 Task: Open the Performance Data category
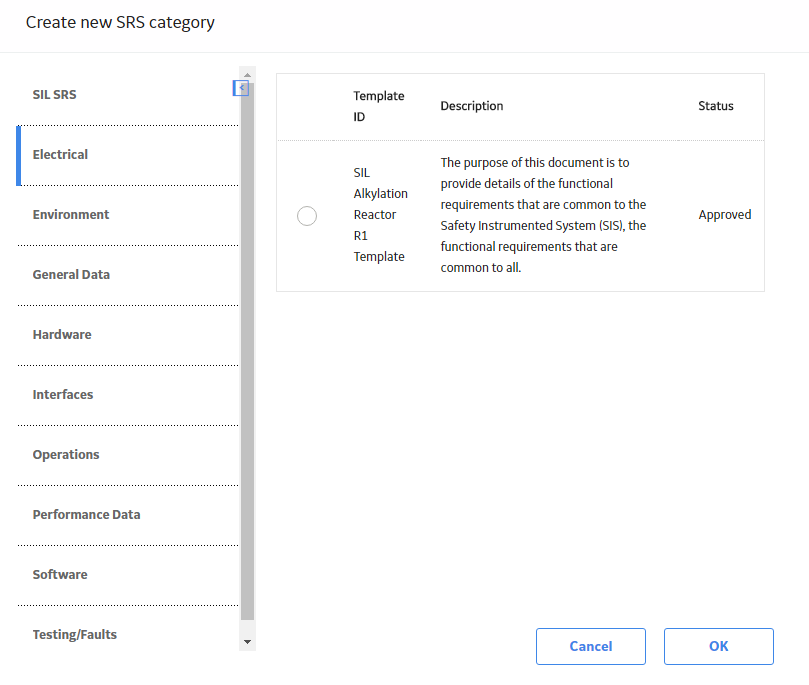(128, 515)
